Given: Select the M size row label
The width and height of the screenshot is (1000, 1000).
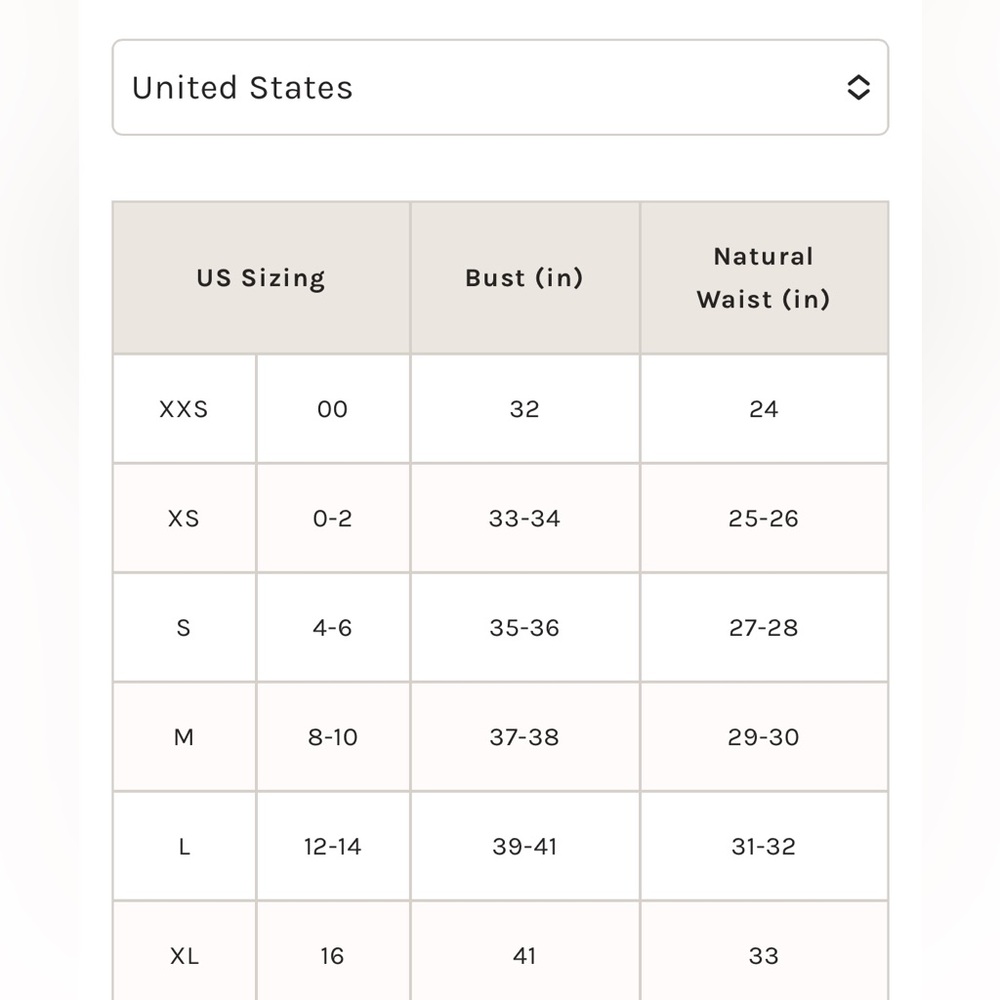Looking at the screenshot, I should [184, 737].
